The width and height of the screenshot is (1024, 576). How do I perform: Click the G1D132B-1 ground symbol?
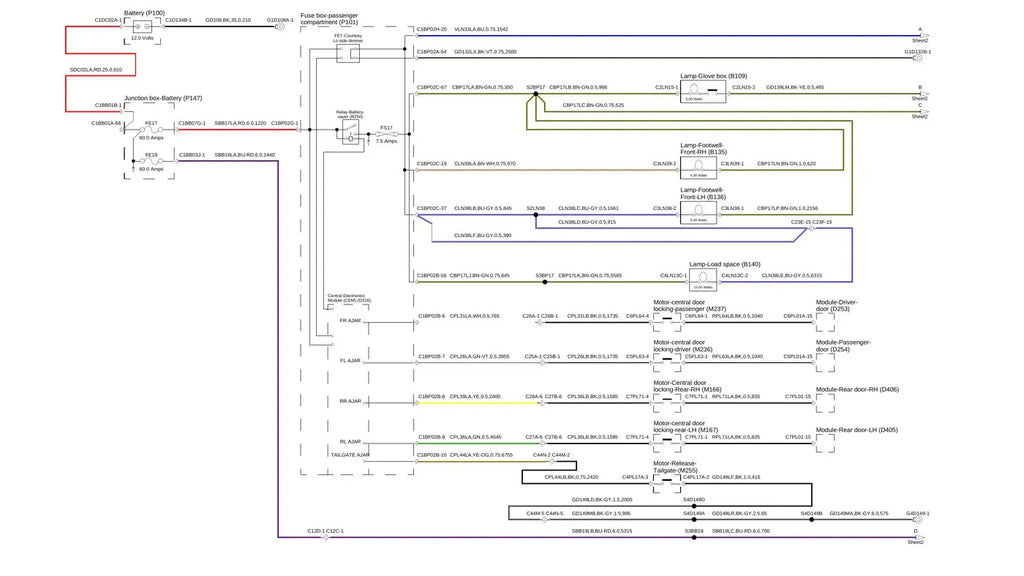918,58
